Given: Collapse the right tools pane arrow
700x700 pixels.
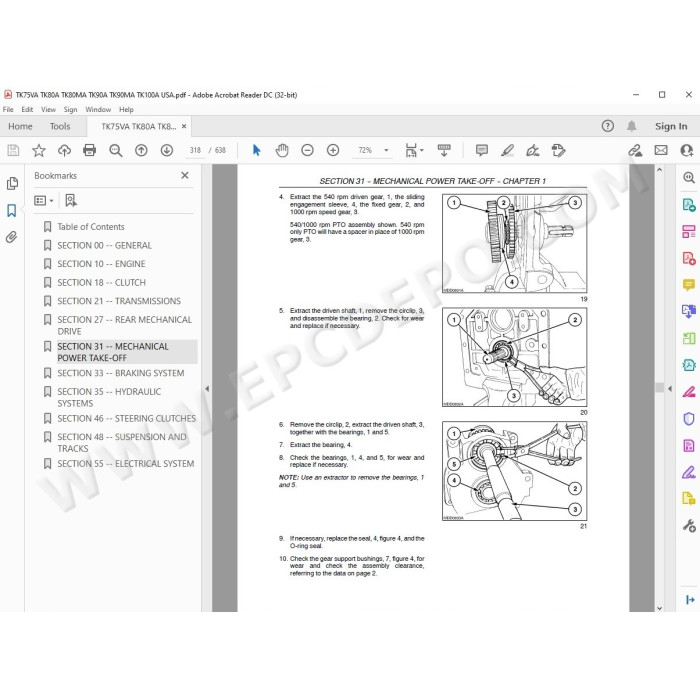Looking at the screenshot, I should pyautogui.click(x=670, y=389).
